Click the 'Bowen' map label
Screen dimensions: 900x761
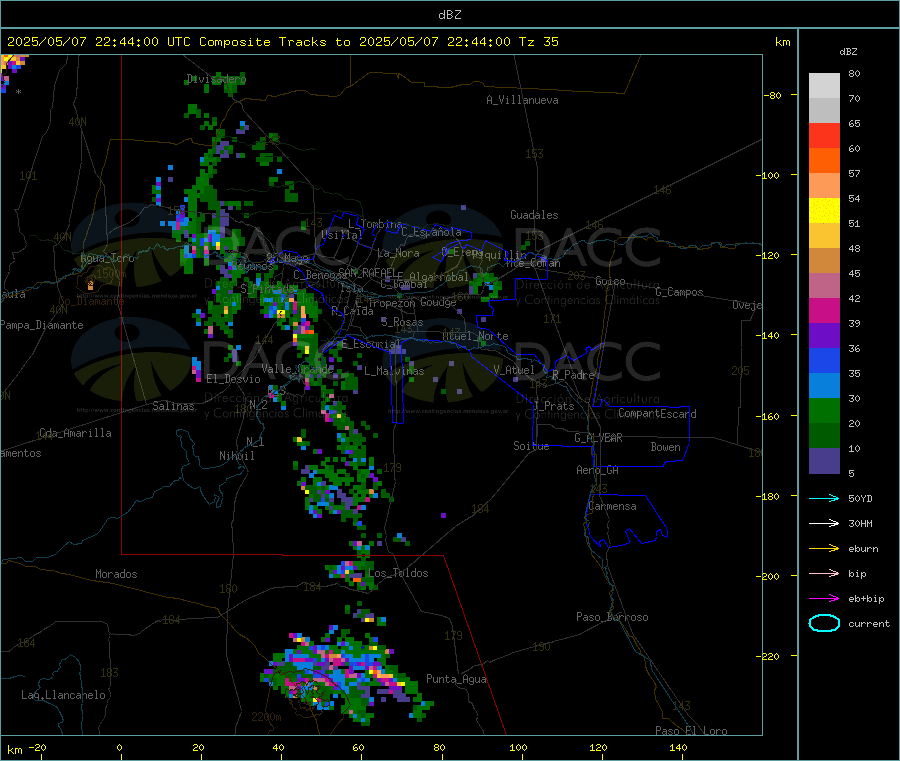[x=665, y=447]
